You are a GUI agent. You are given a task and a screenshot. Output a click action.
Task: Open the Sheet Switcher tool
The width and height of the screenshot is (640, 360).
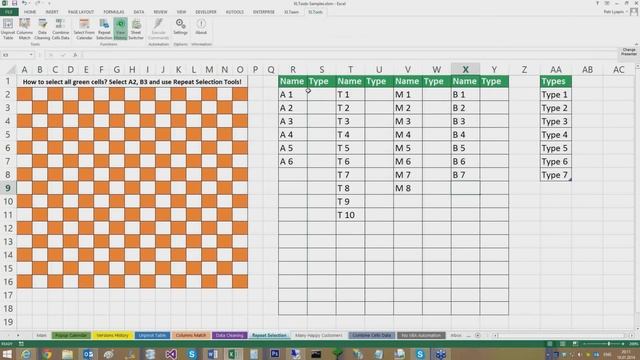[x=136, y=29]
